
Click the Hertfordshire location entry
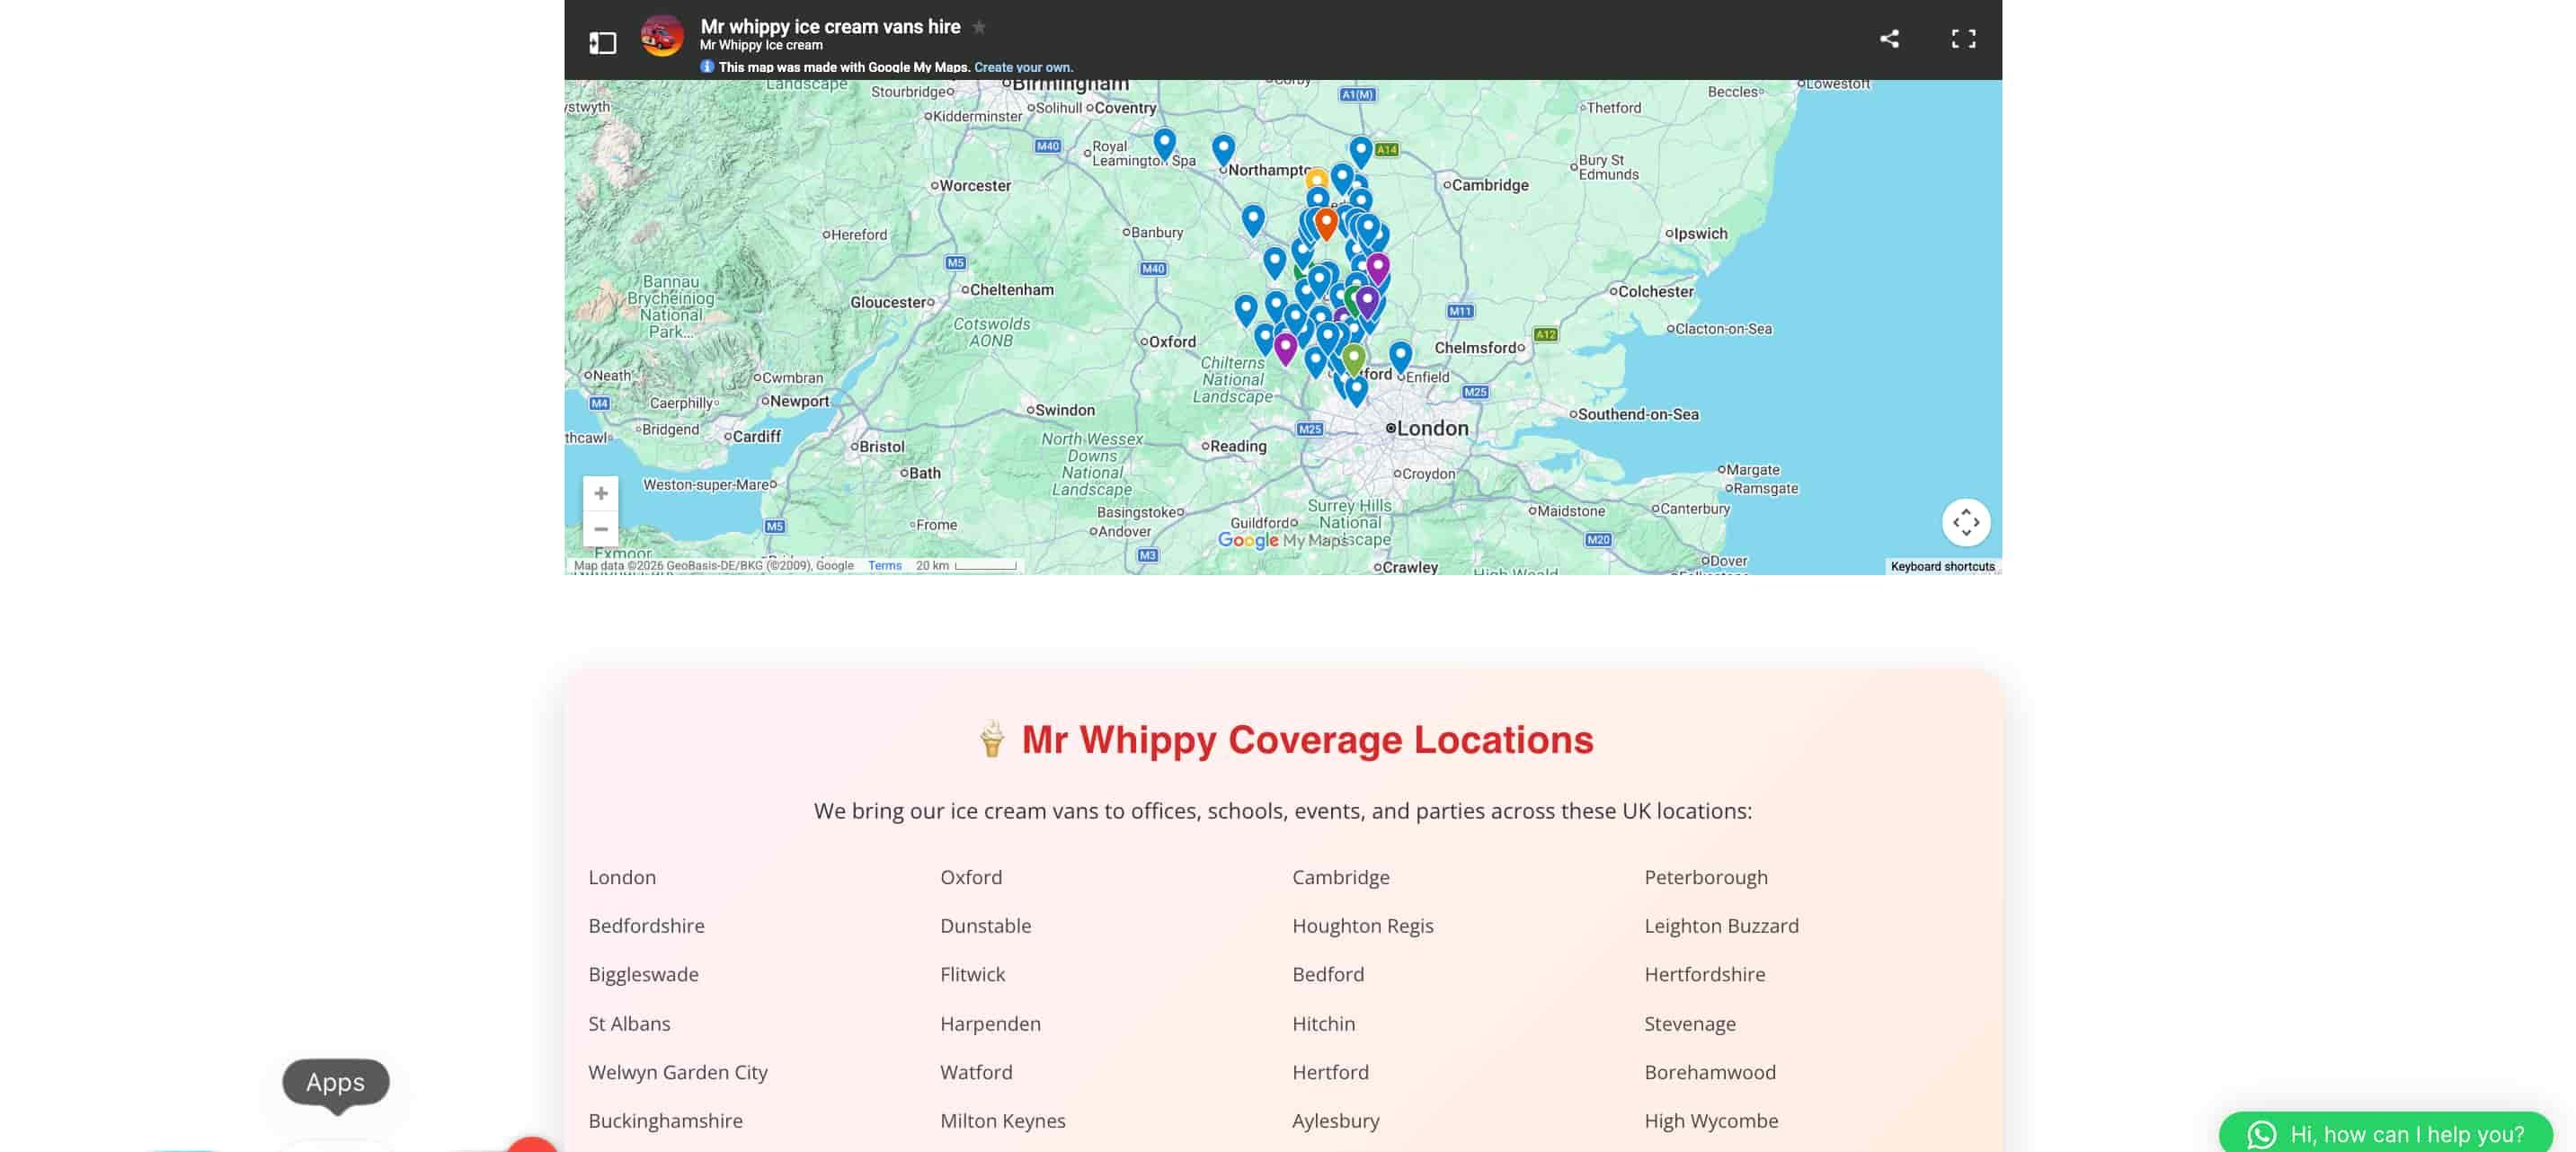tap(1704, 974)
